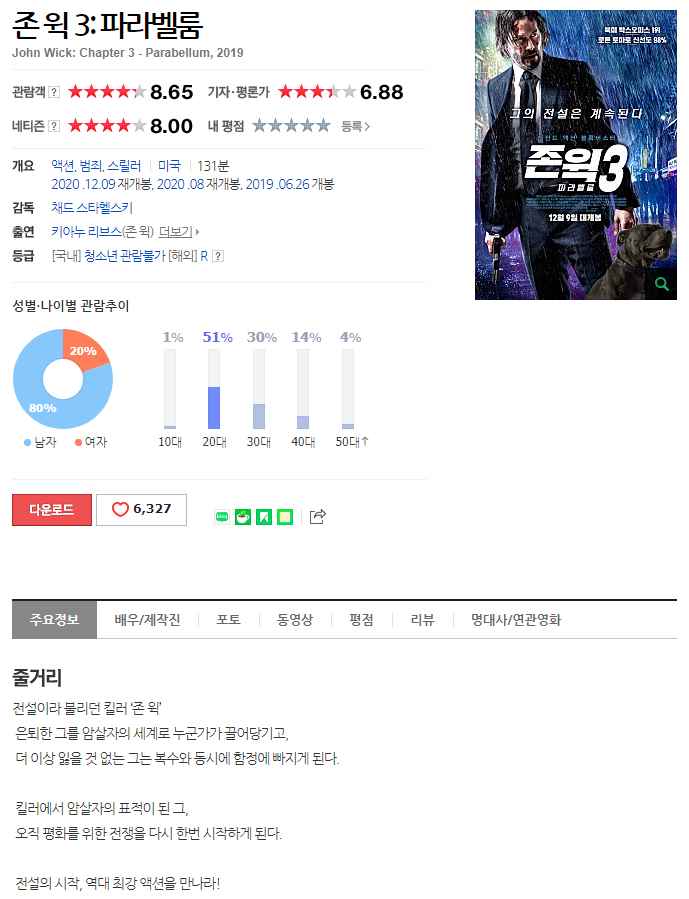The image size is (689, 899).
Task: Set my rating using the gray stars
Action: point(291,126)
